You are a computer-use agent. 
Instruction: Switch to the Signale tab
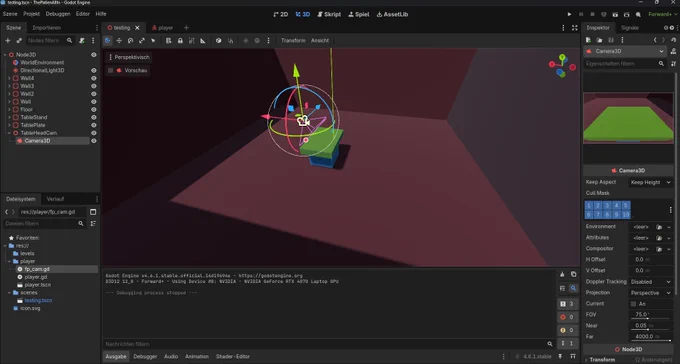coord(630,28)
